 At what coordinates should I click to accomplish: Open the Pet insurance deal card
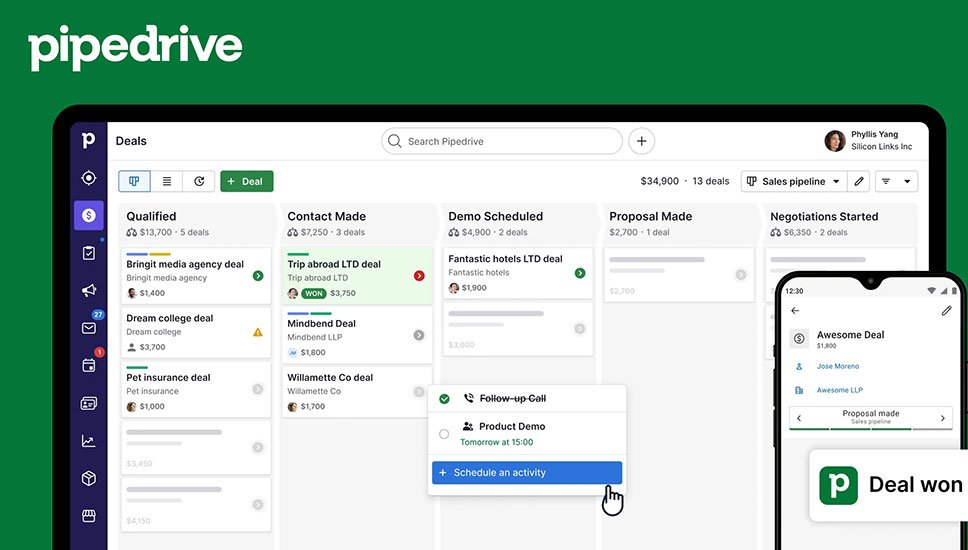click(x=196, y=390)
